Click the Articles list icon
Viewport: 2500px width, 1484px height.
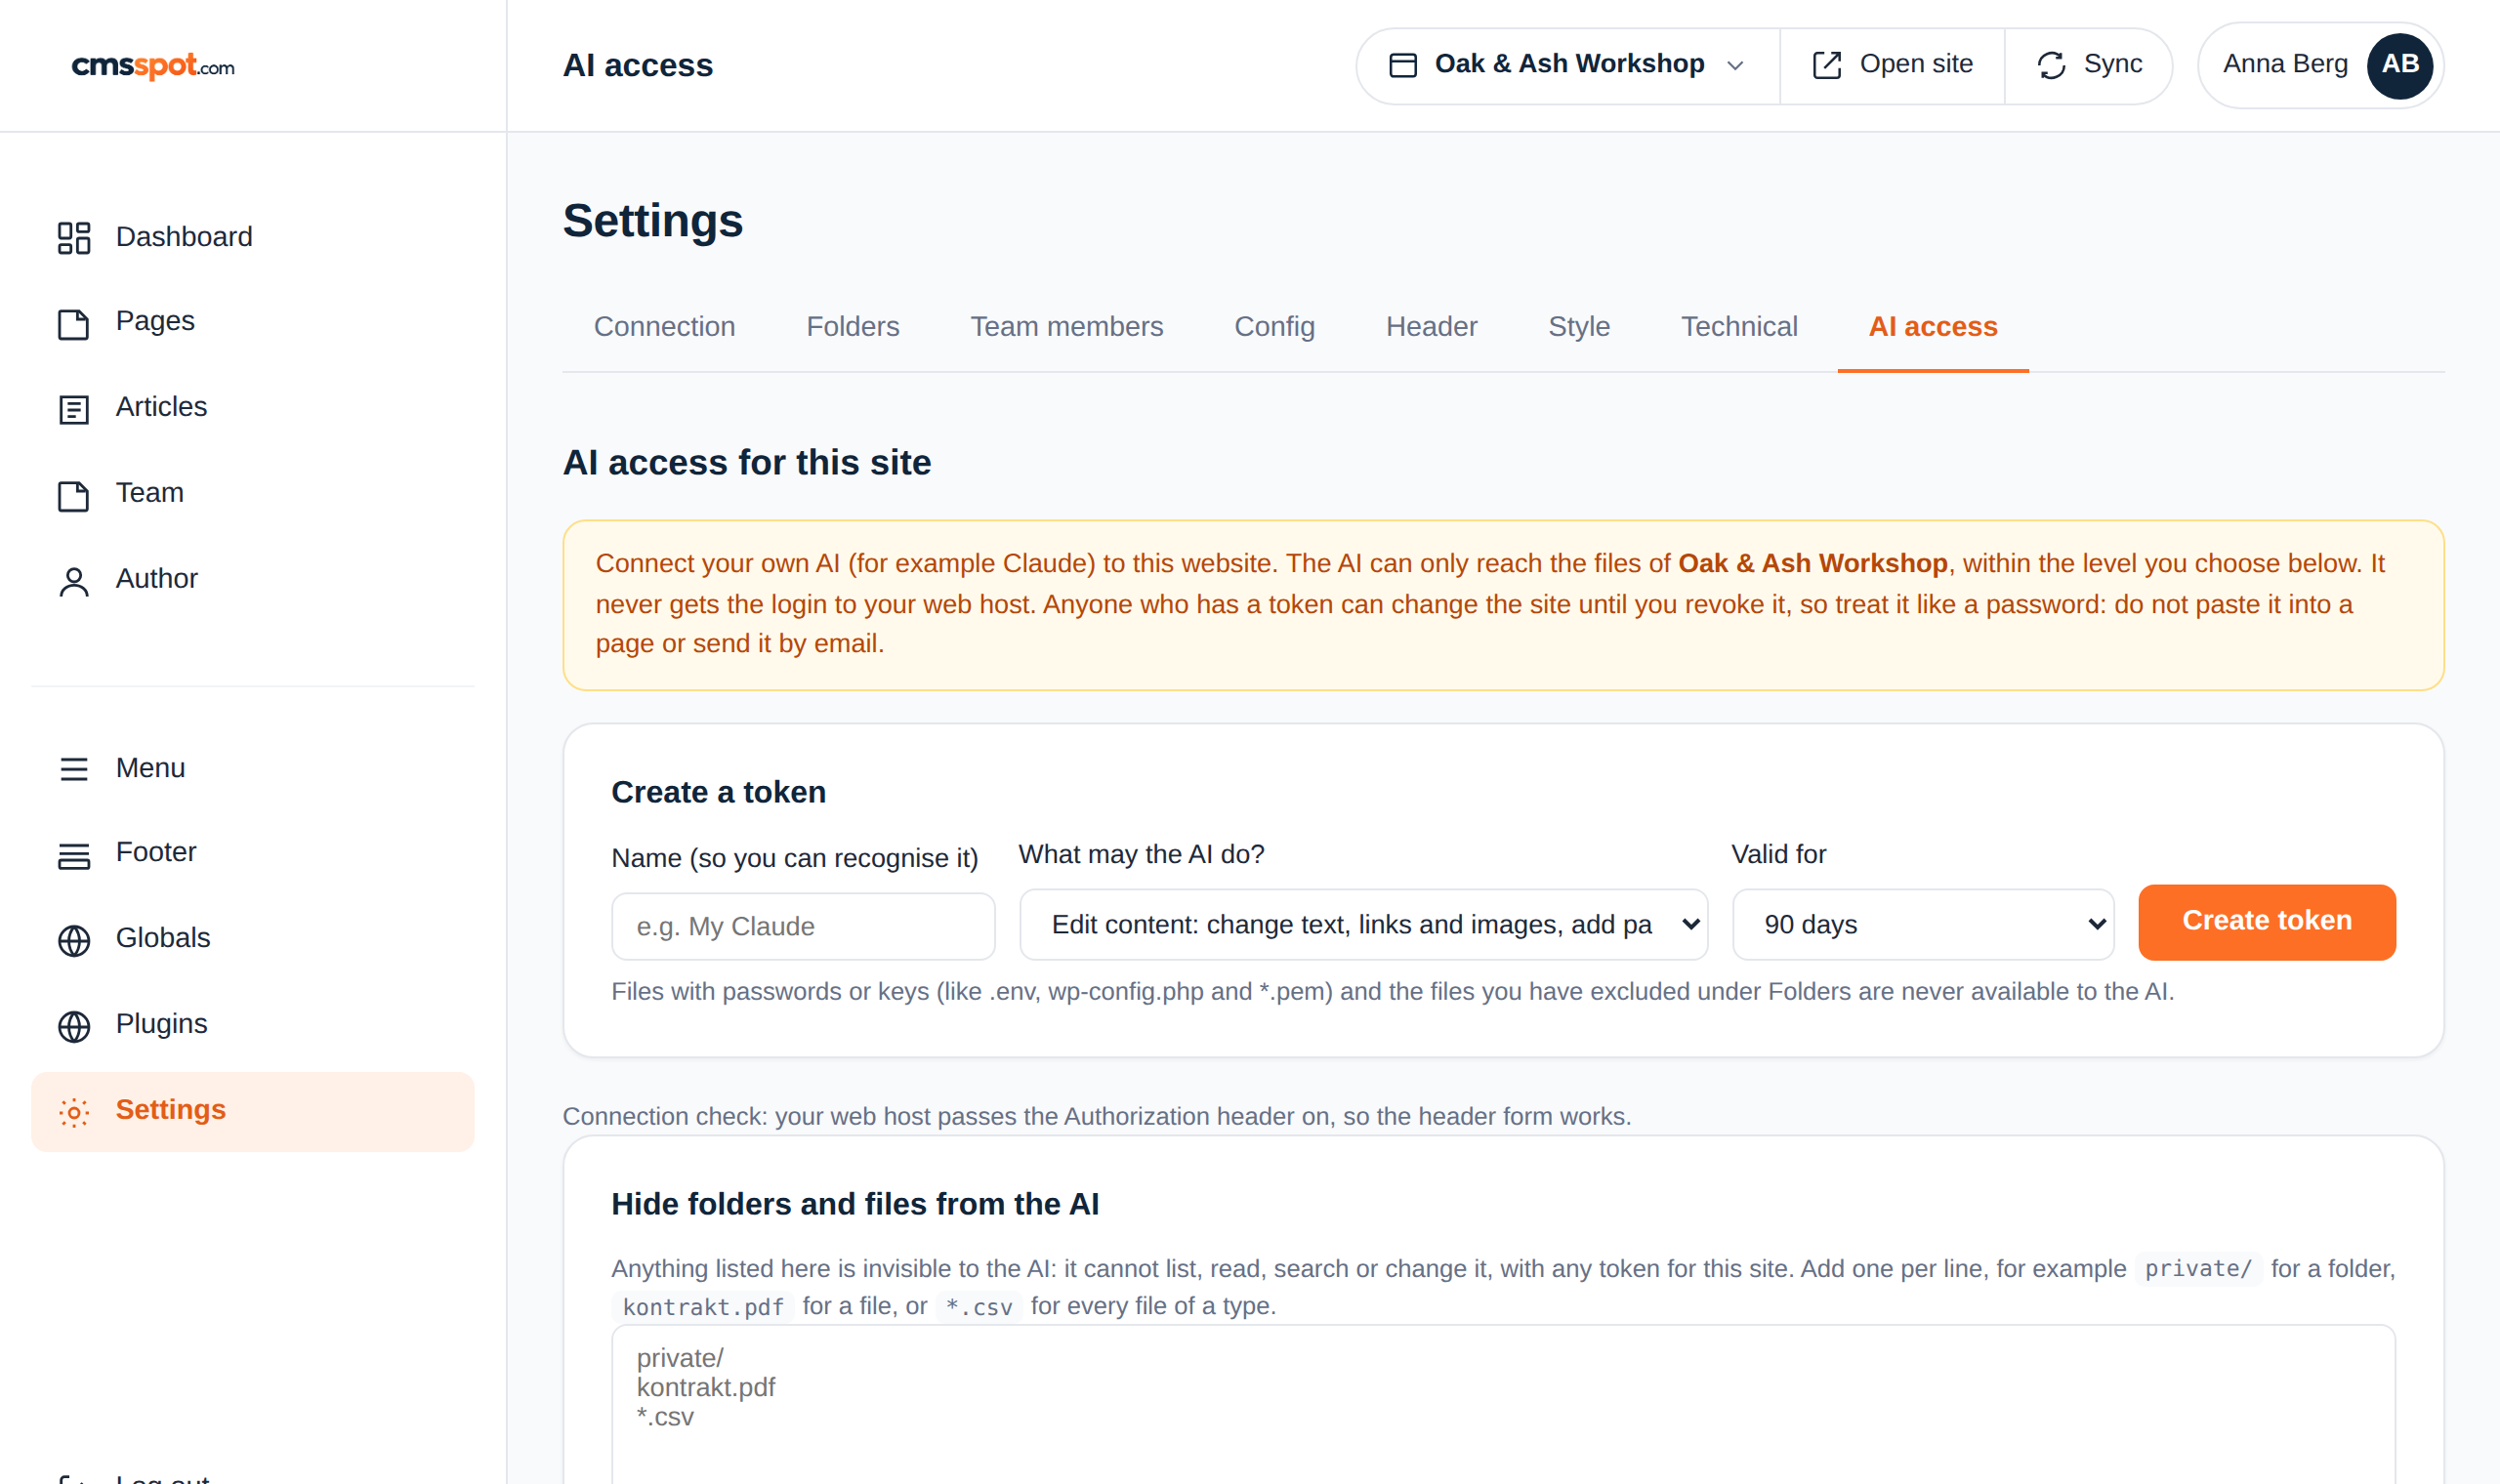74,410
